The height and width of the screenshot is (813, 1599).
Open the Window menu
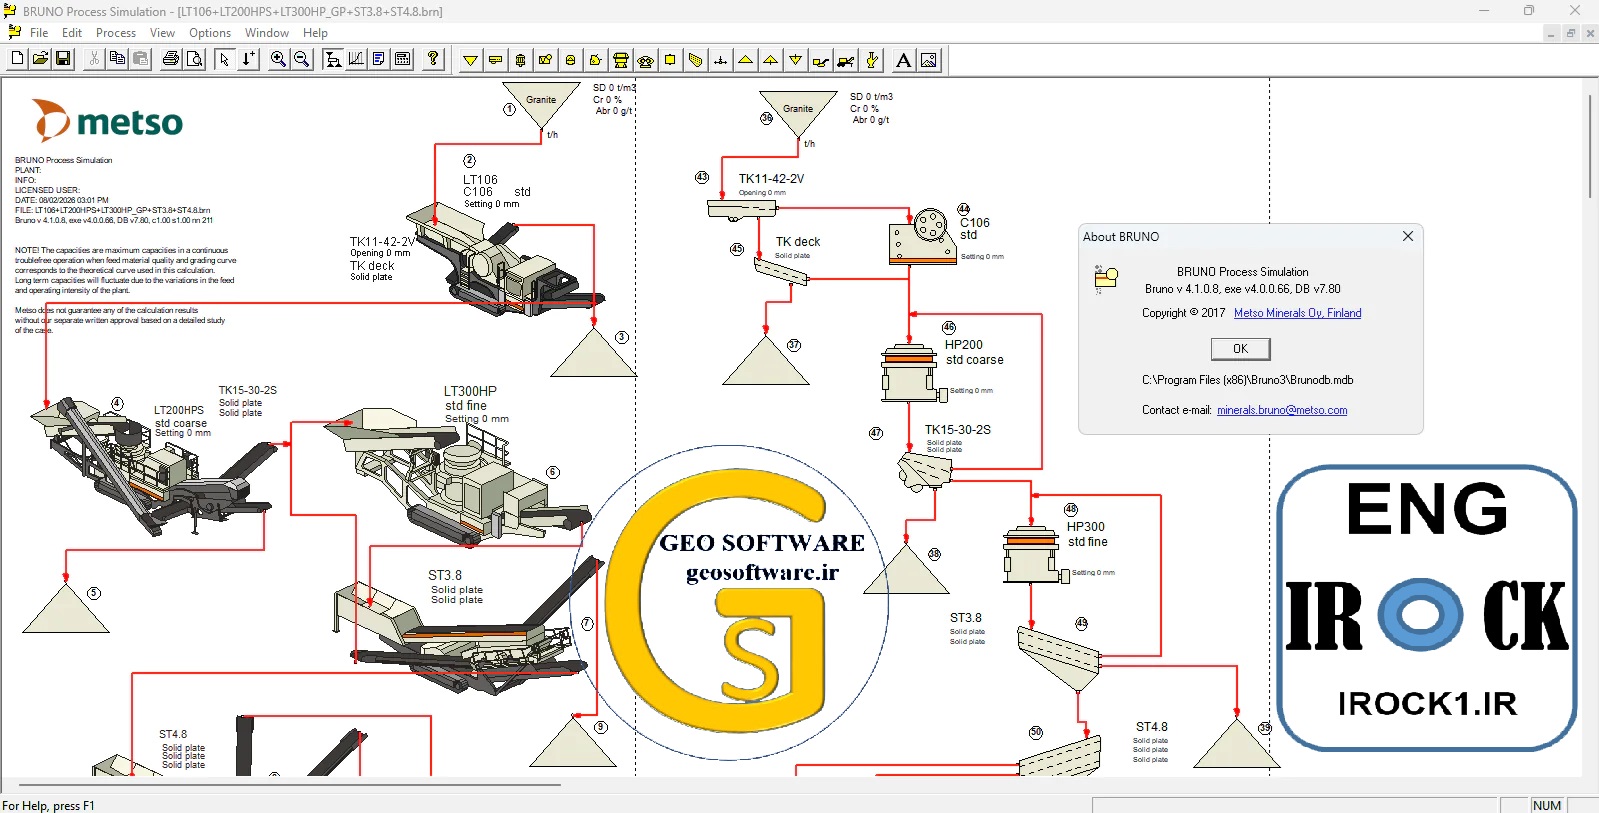267,33
